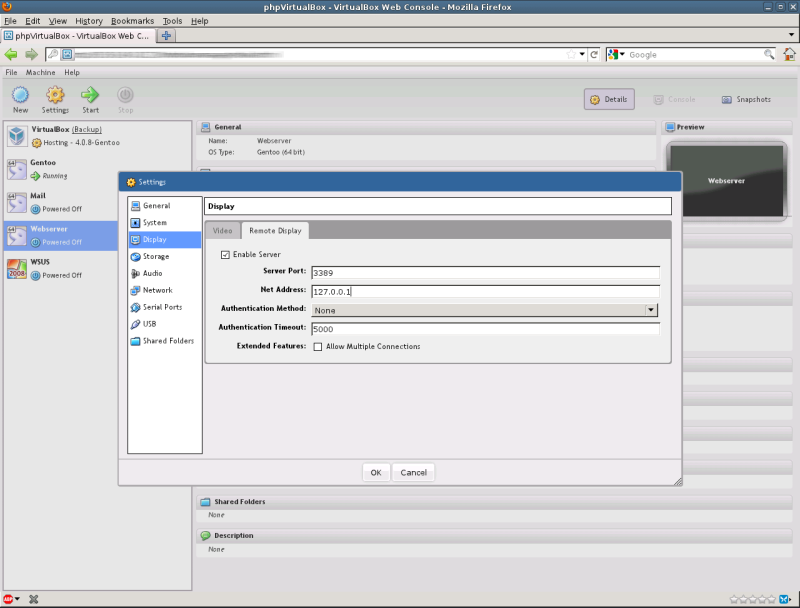Viewport: 800px width, 608px height.
Task: Open the Authentication Method dropdown
Action: (485, 310)
